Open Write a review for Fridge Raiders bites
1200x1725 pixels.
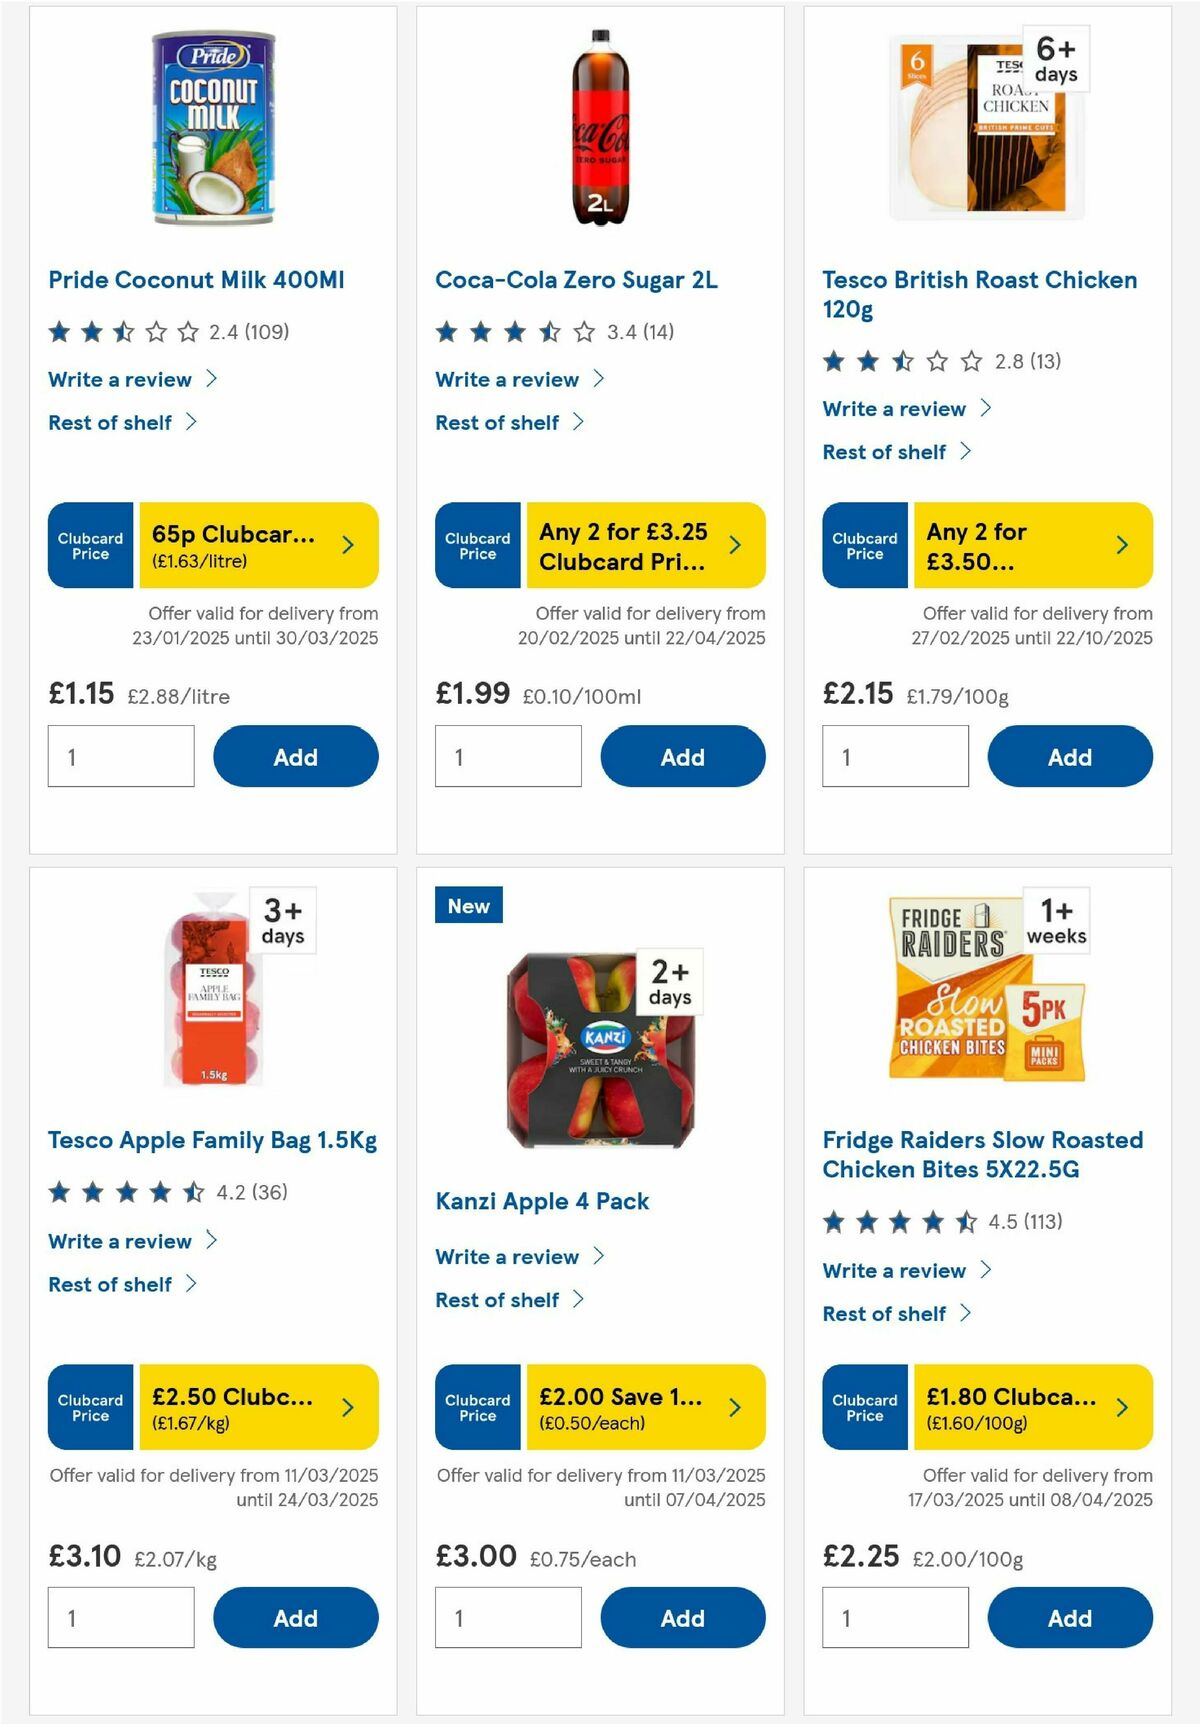904,1271
